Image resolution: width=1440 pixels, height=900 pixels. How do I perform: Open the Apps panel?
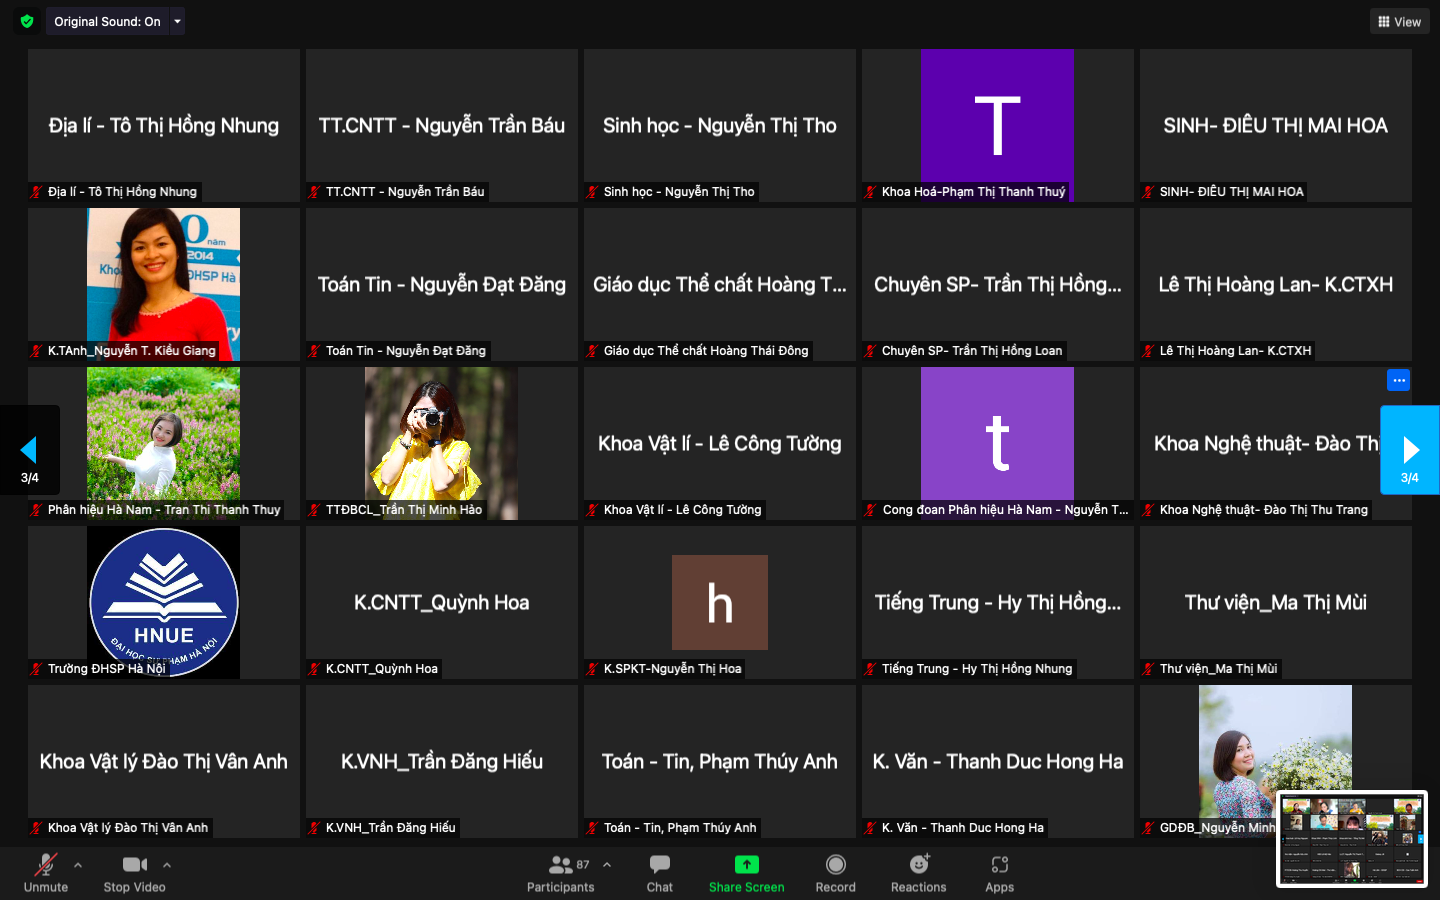[999, 873]
